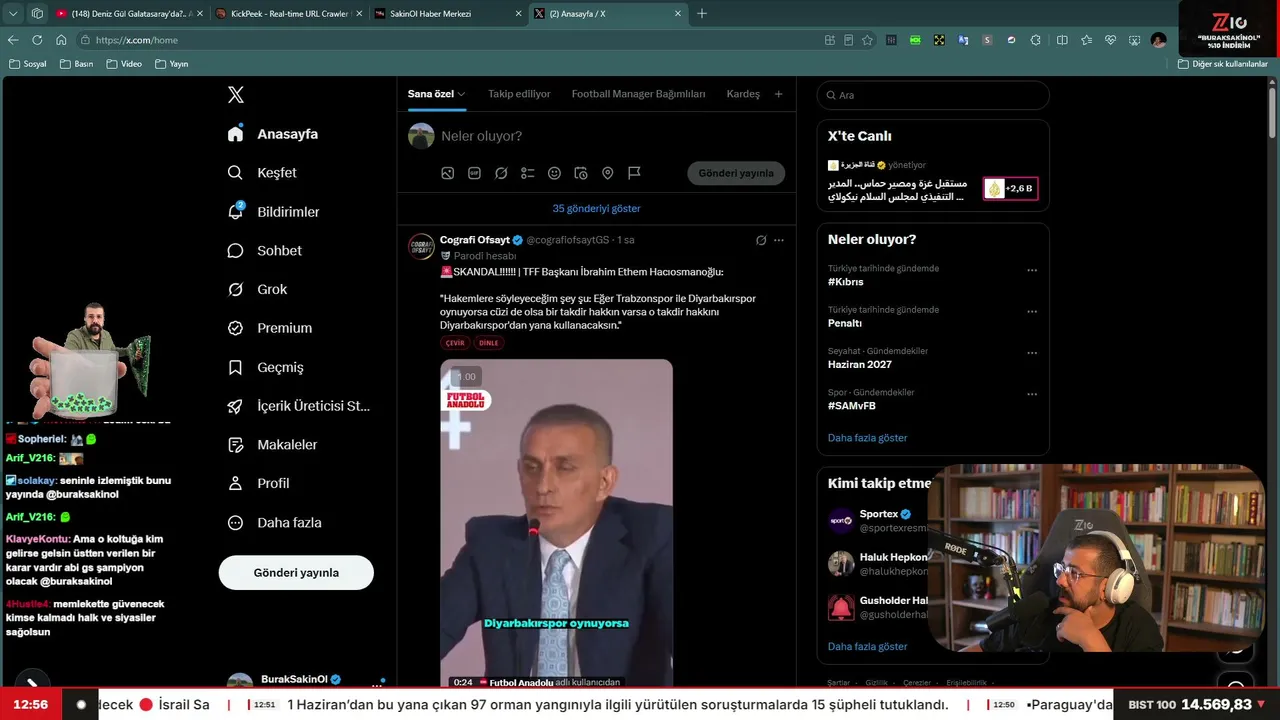Click the Grok icon in the composer
Screen dimensions: 1280x720
point(501,173)
